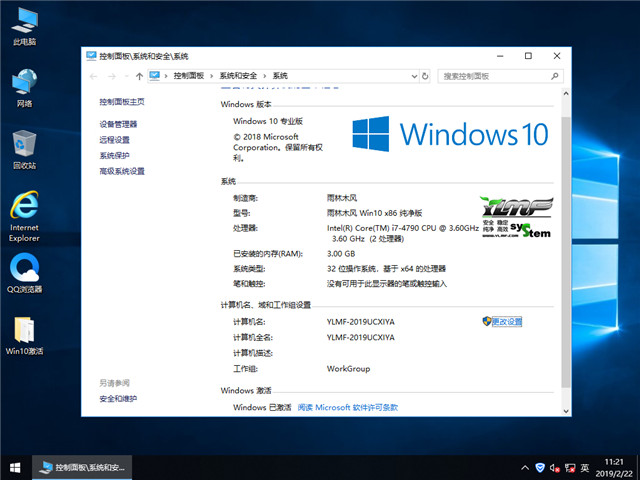Click 更改设置 link

pos(507,322)
